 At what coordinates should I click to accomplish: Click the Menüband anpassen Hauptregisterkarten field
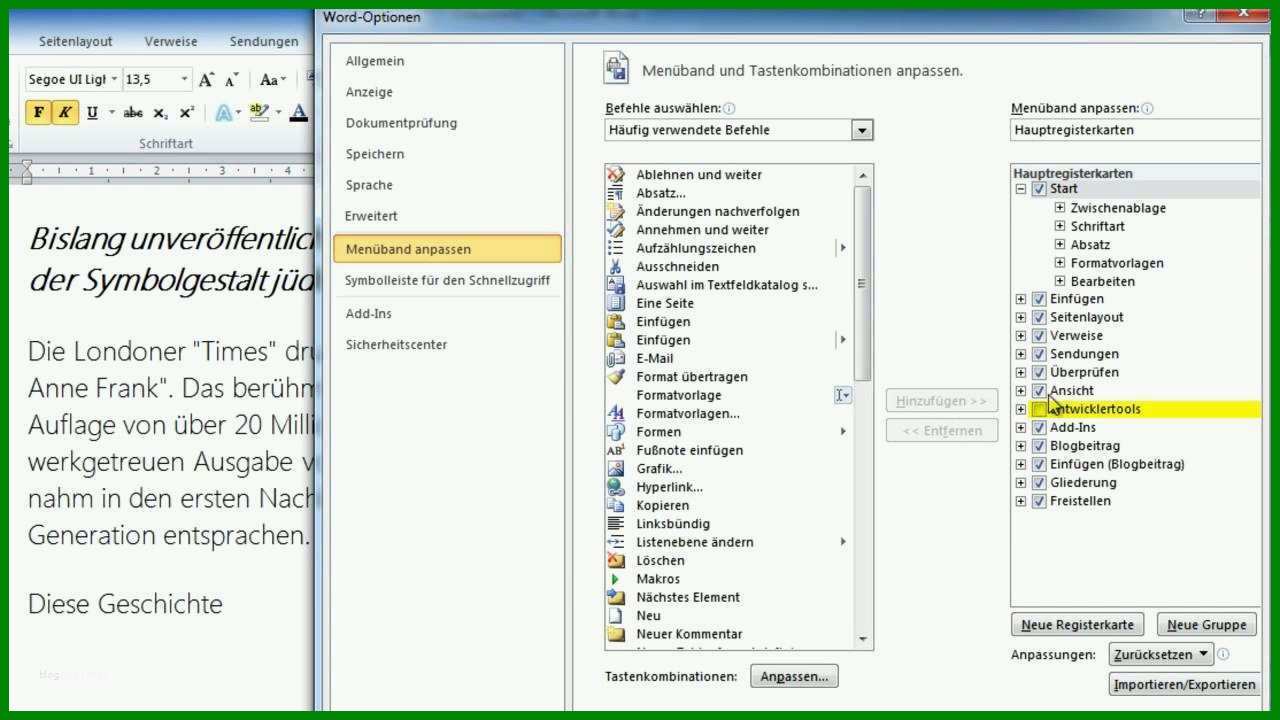point(1136,130)
